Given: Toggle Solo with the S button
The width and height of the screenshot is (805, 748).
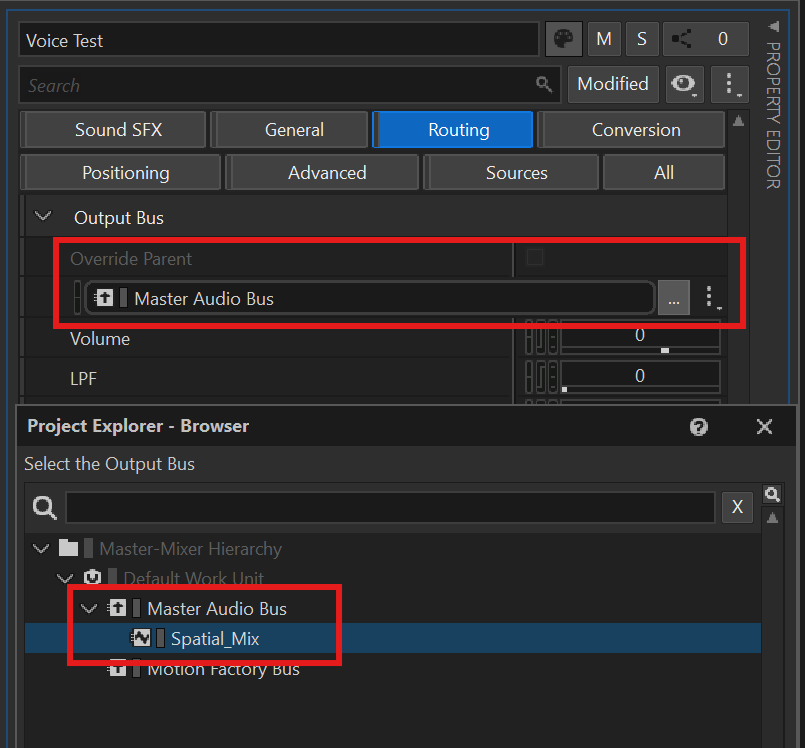Looking at the screenshot, I should point(642,39).
